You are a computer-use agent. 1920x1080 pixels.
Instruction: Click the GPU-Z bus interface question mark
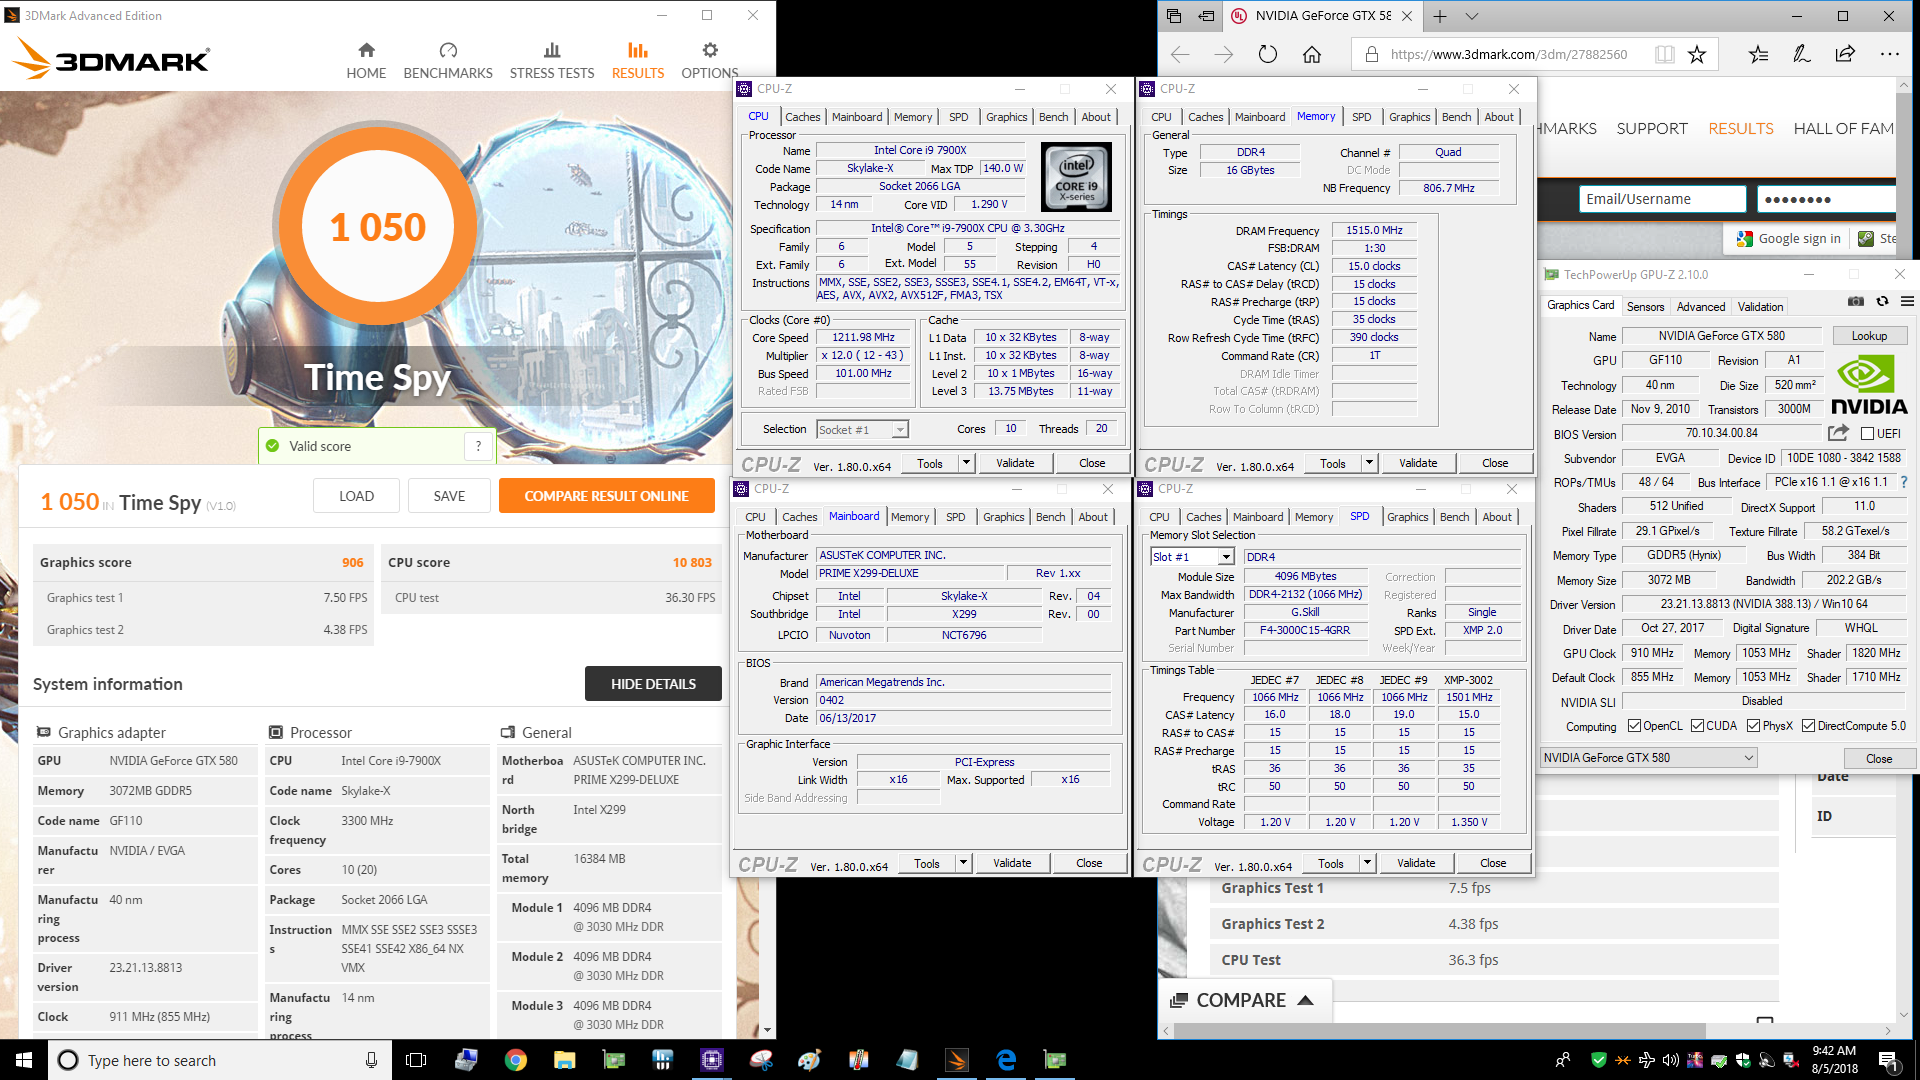click(x=1904, y=482)
